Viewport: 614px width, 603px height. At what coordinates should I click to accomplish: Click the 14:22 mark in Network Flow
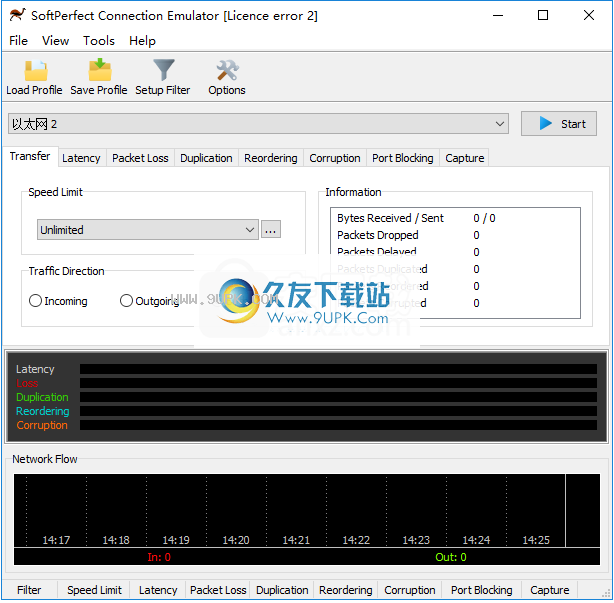pos(356,540)
